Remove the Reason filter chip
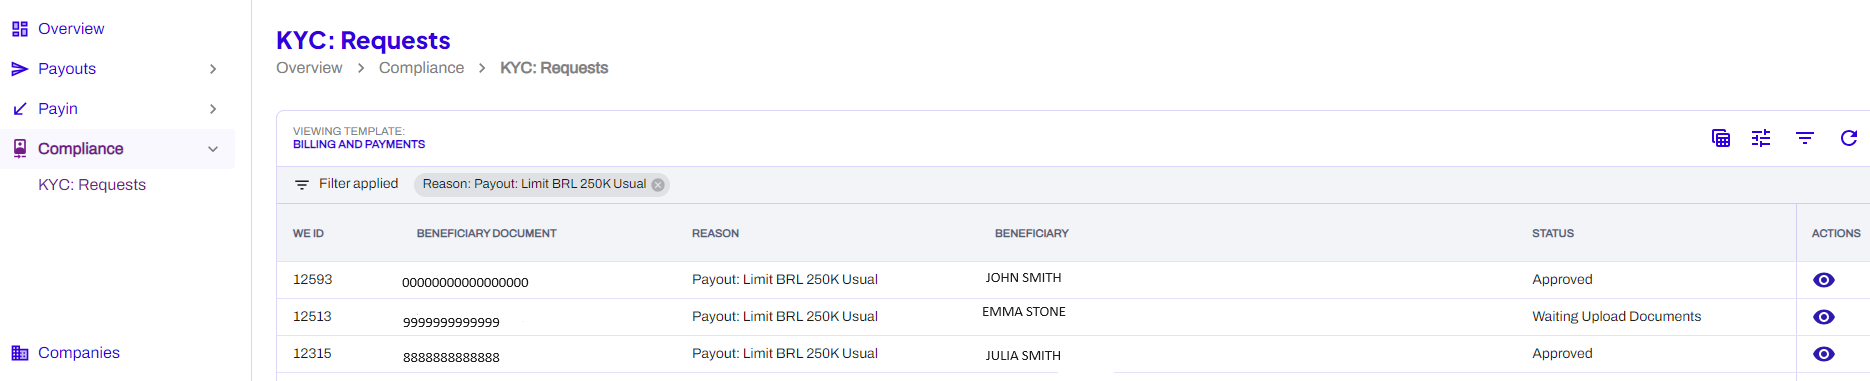 658,185
